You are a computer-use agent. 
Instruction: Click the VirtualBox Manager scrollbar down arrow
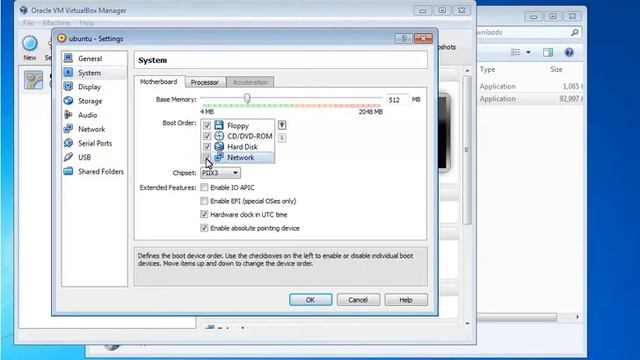coord(467,323)
